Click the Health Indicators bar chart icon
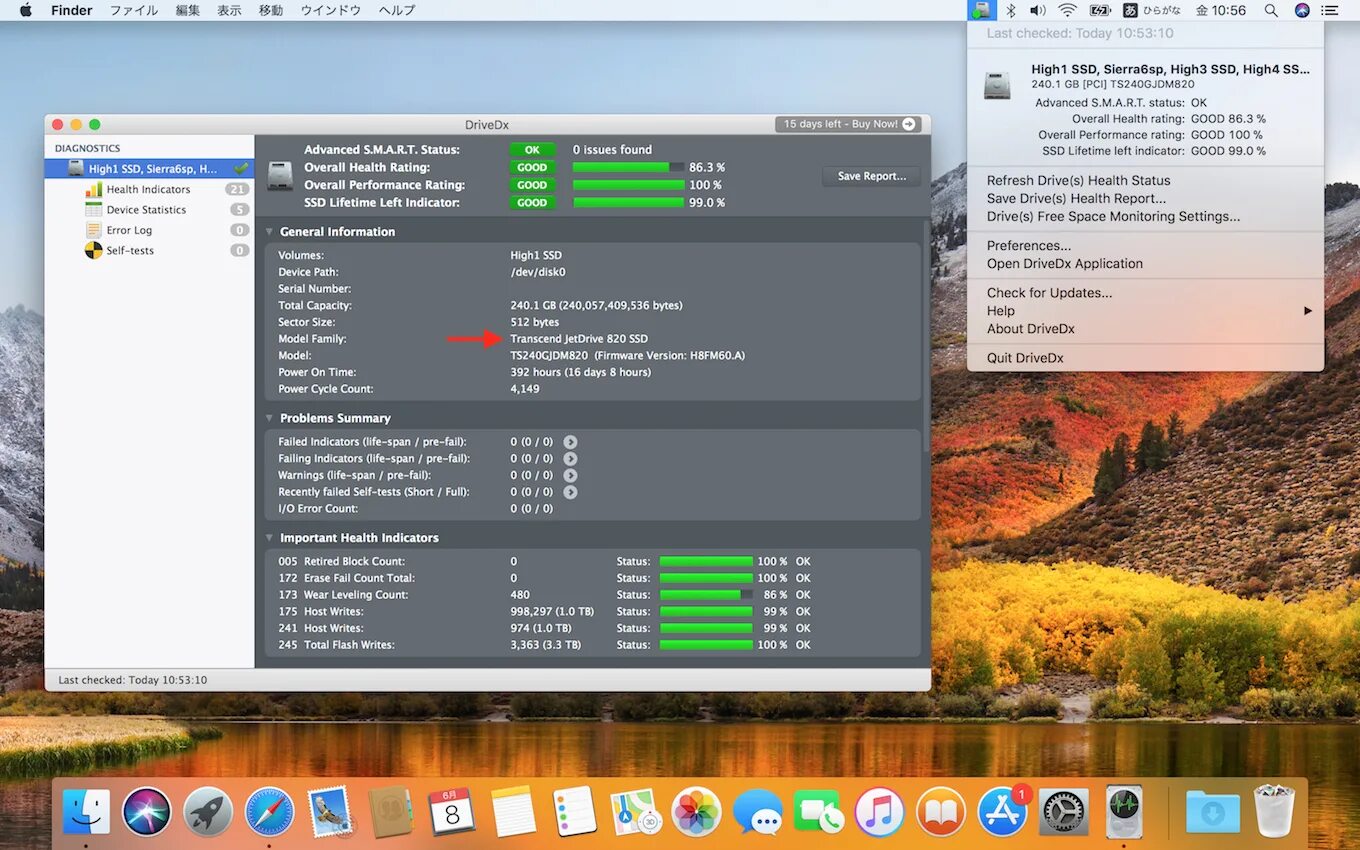 pos(93,189)
